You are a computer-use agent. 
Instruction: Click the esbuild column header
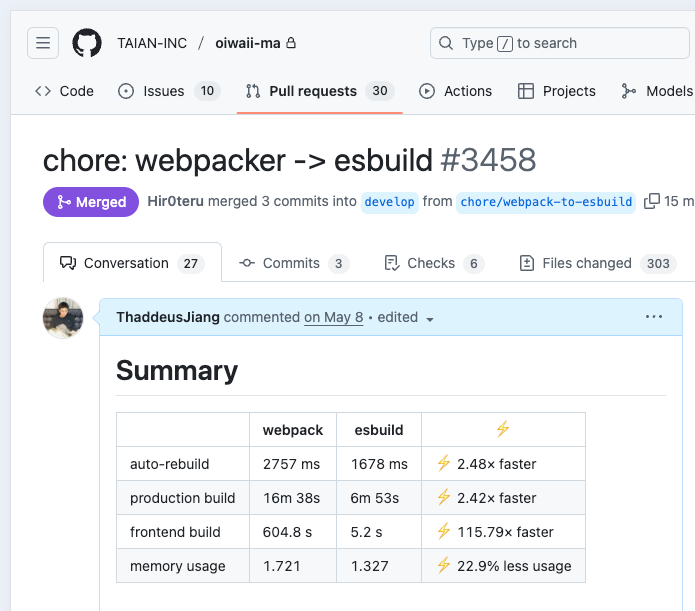coord(379,430)
